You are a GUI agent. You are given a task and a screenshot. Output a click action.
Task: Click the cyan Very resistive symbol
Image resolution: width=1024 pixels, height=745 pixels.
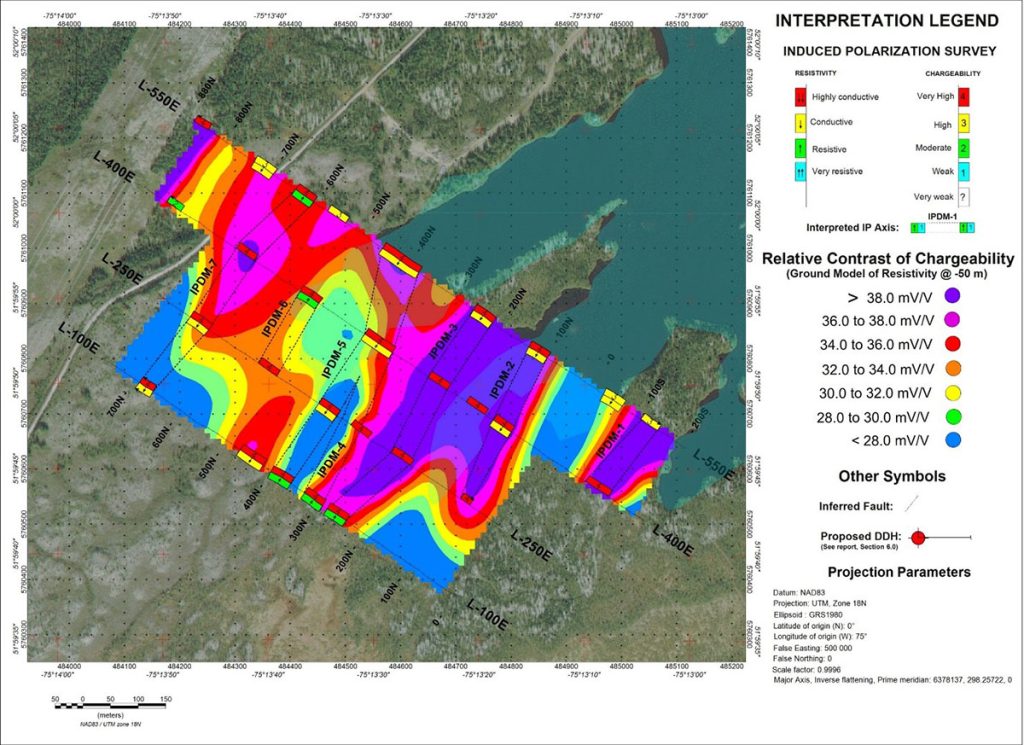[x=802, y=172]
